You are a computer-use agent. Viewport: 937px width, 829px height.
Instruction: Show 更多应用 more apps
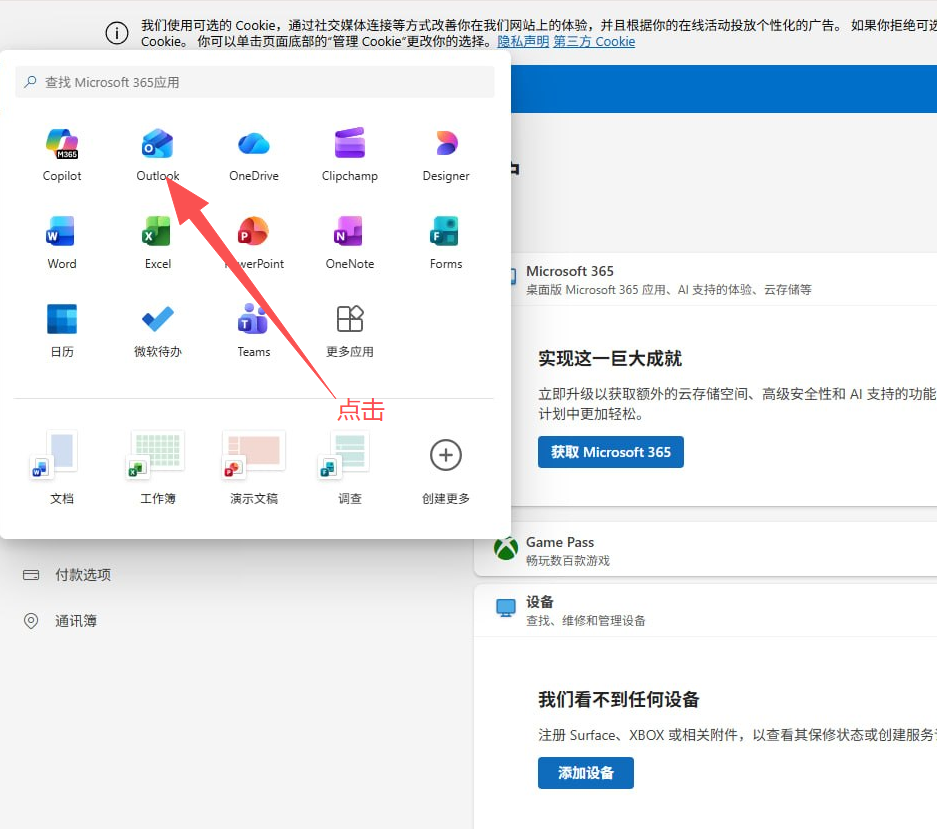tap(350, 330)
